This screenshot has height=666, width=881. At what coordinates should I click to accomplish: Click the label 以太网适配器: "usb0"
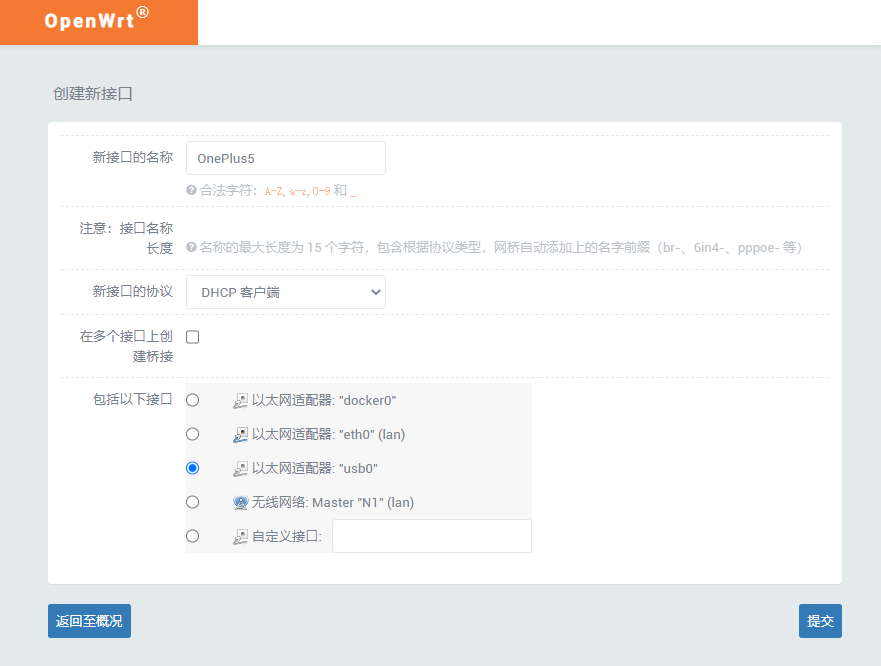click(315, 469)
